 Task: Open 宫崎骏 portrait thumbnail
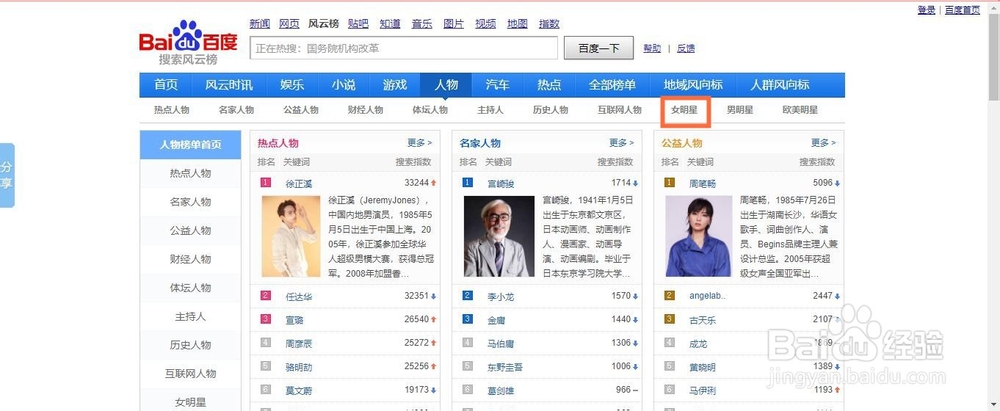499,236
